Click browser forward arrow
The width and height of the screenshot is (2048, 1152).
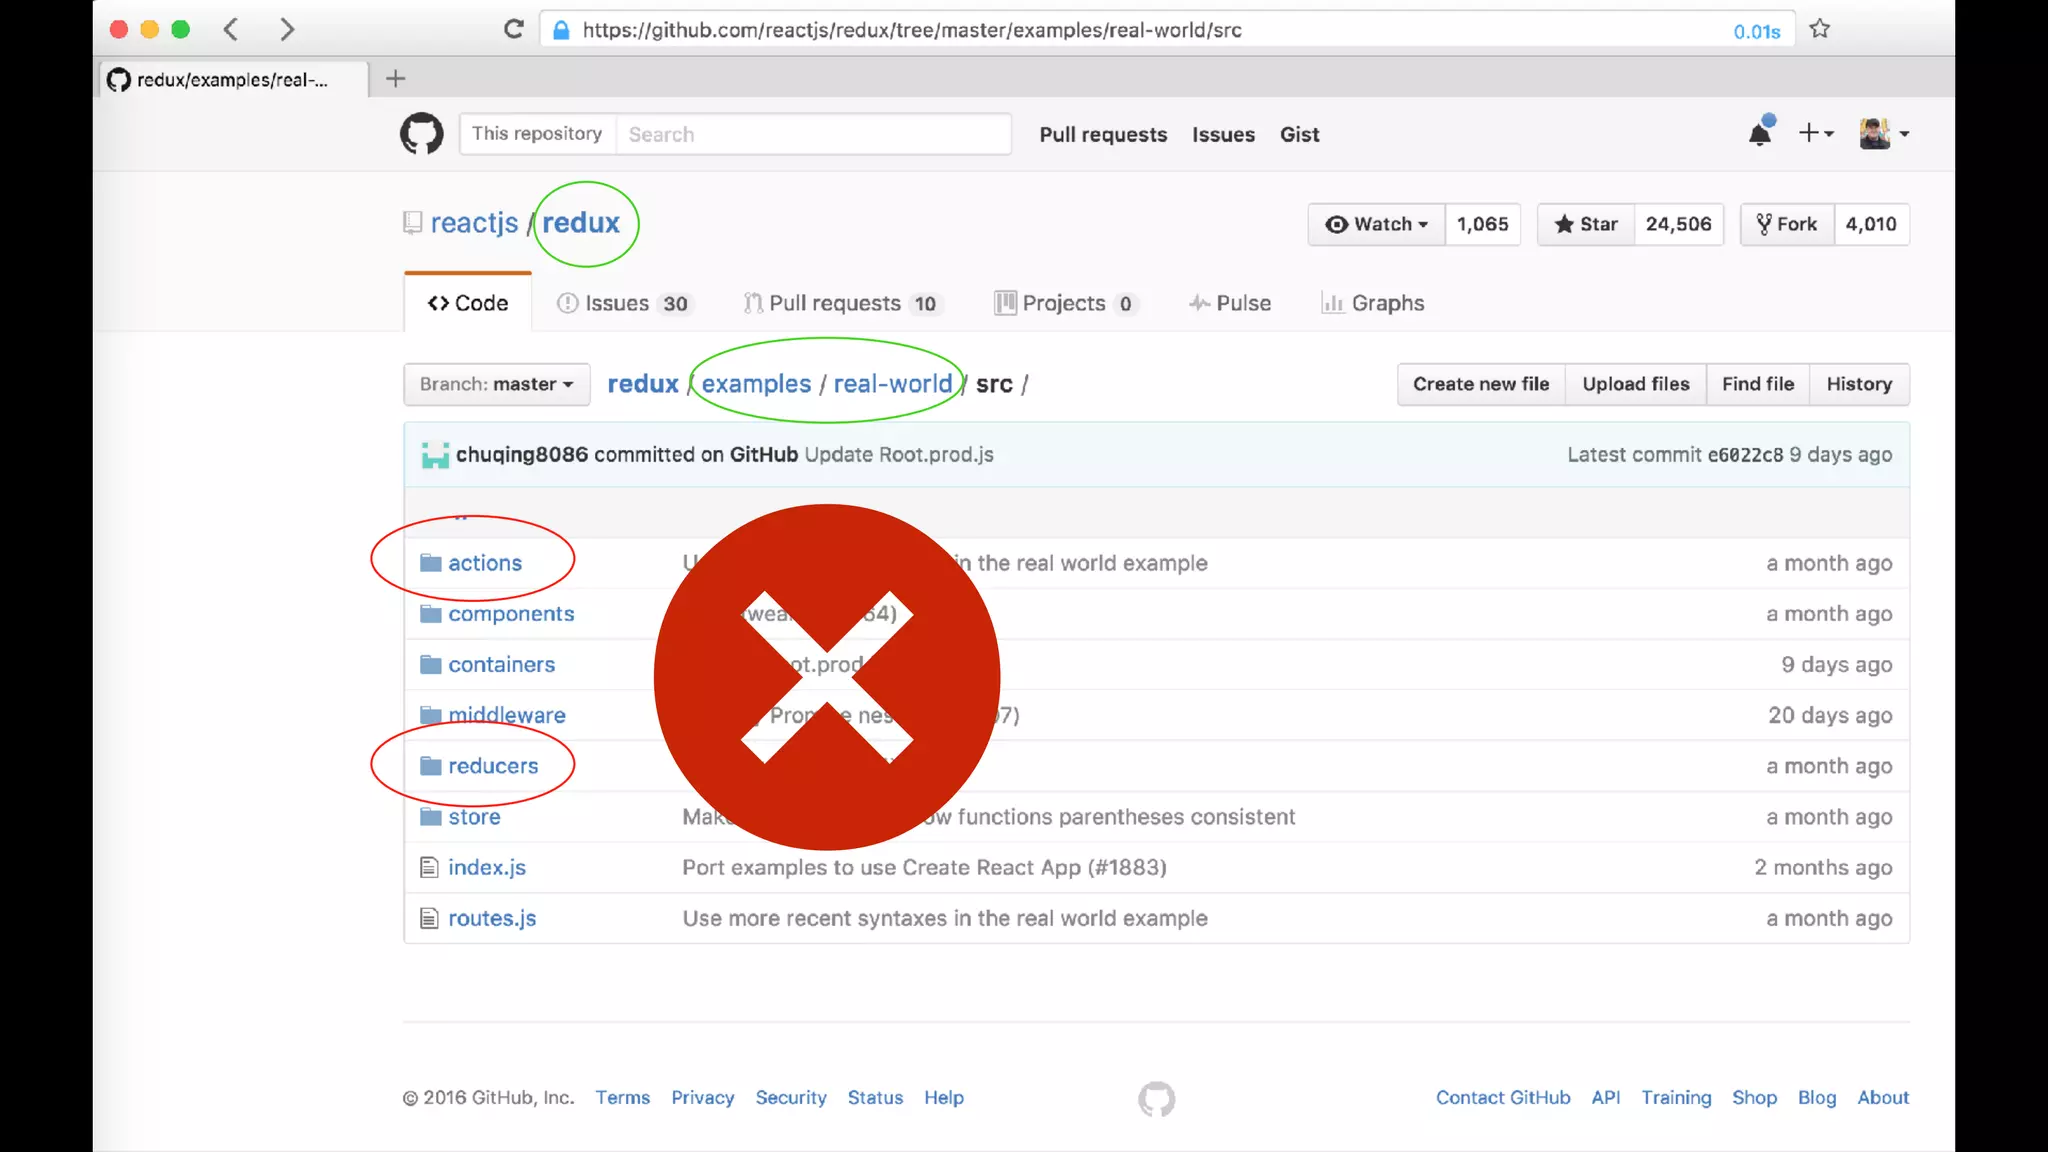click(x=287, y=29)
